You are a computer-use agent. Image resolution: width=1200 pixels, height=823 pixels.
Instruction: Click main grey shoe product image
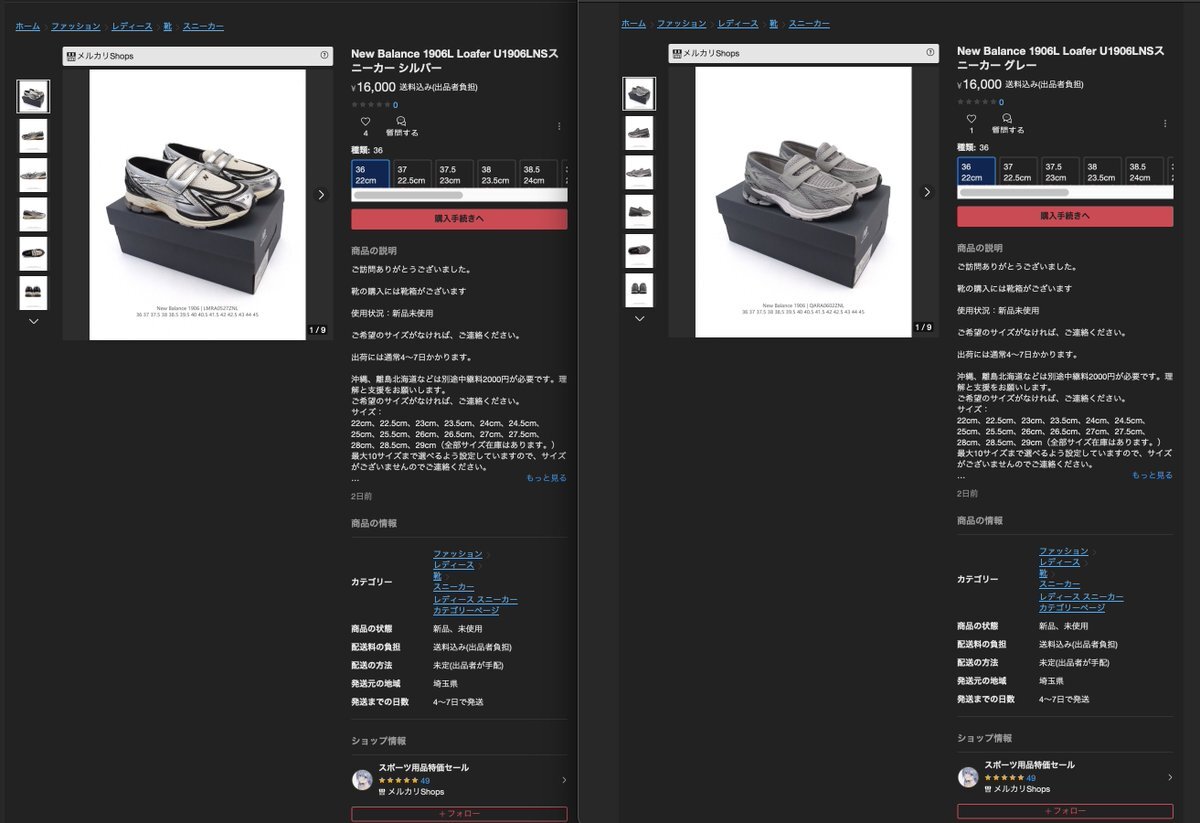click(803, 202)
